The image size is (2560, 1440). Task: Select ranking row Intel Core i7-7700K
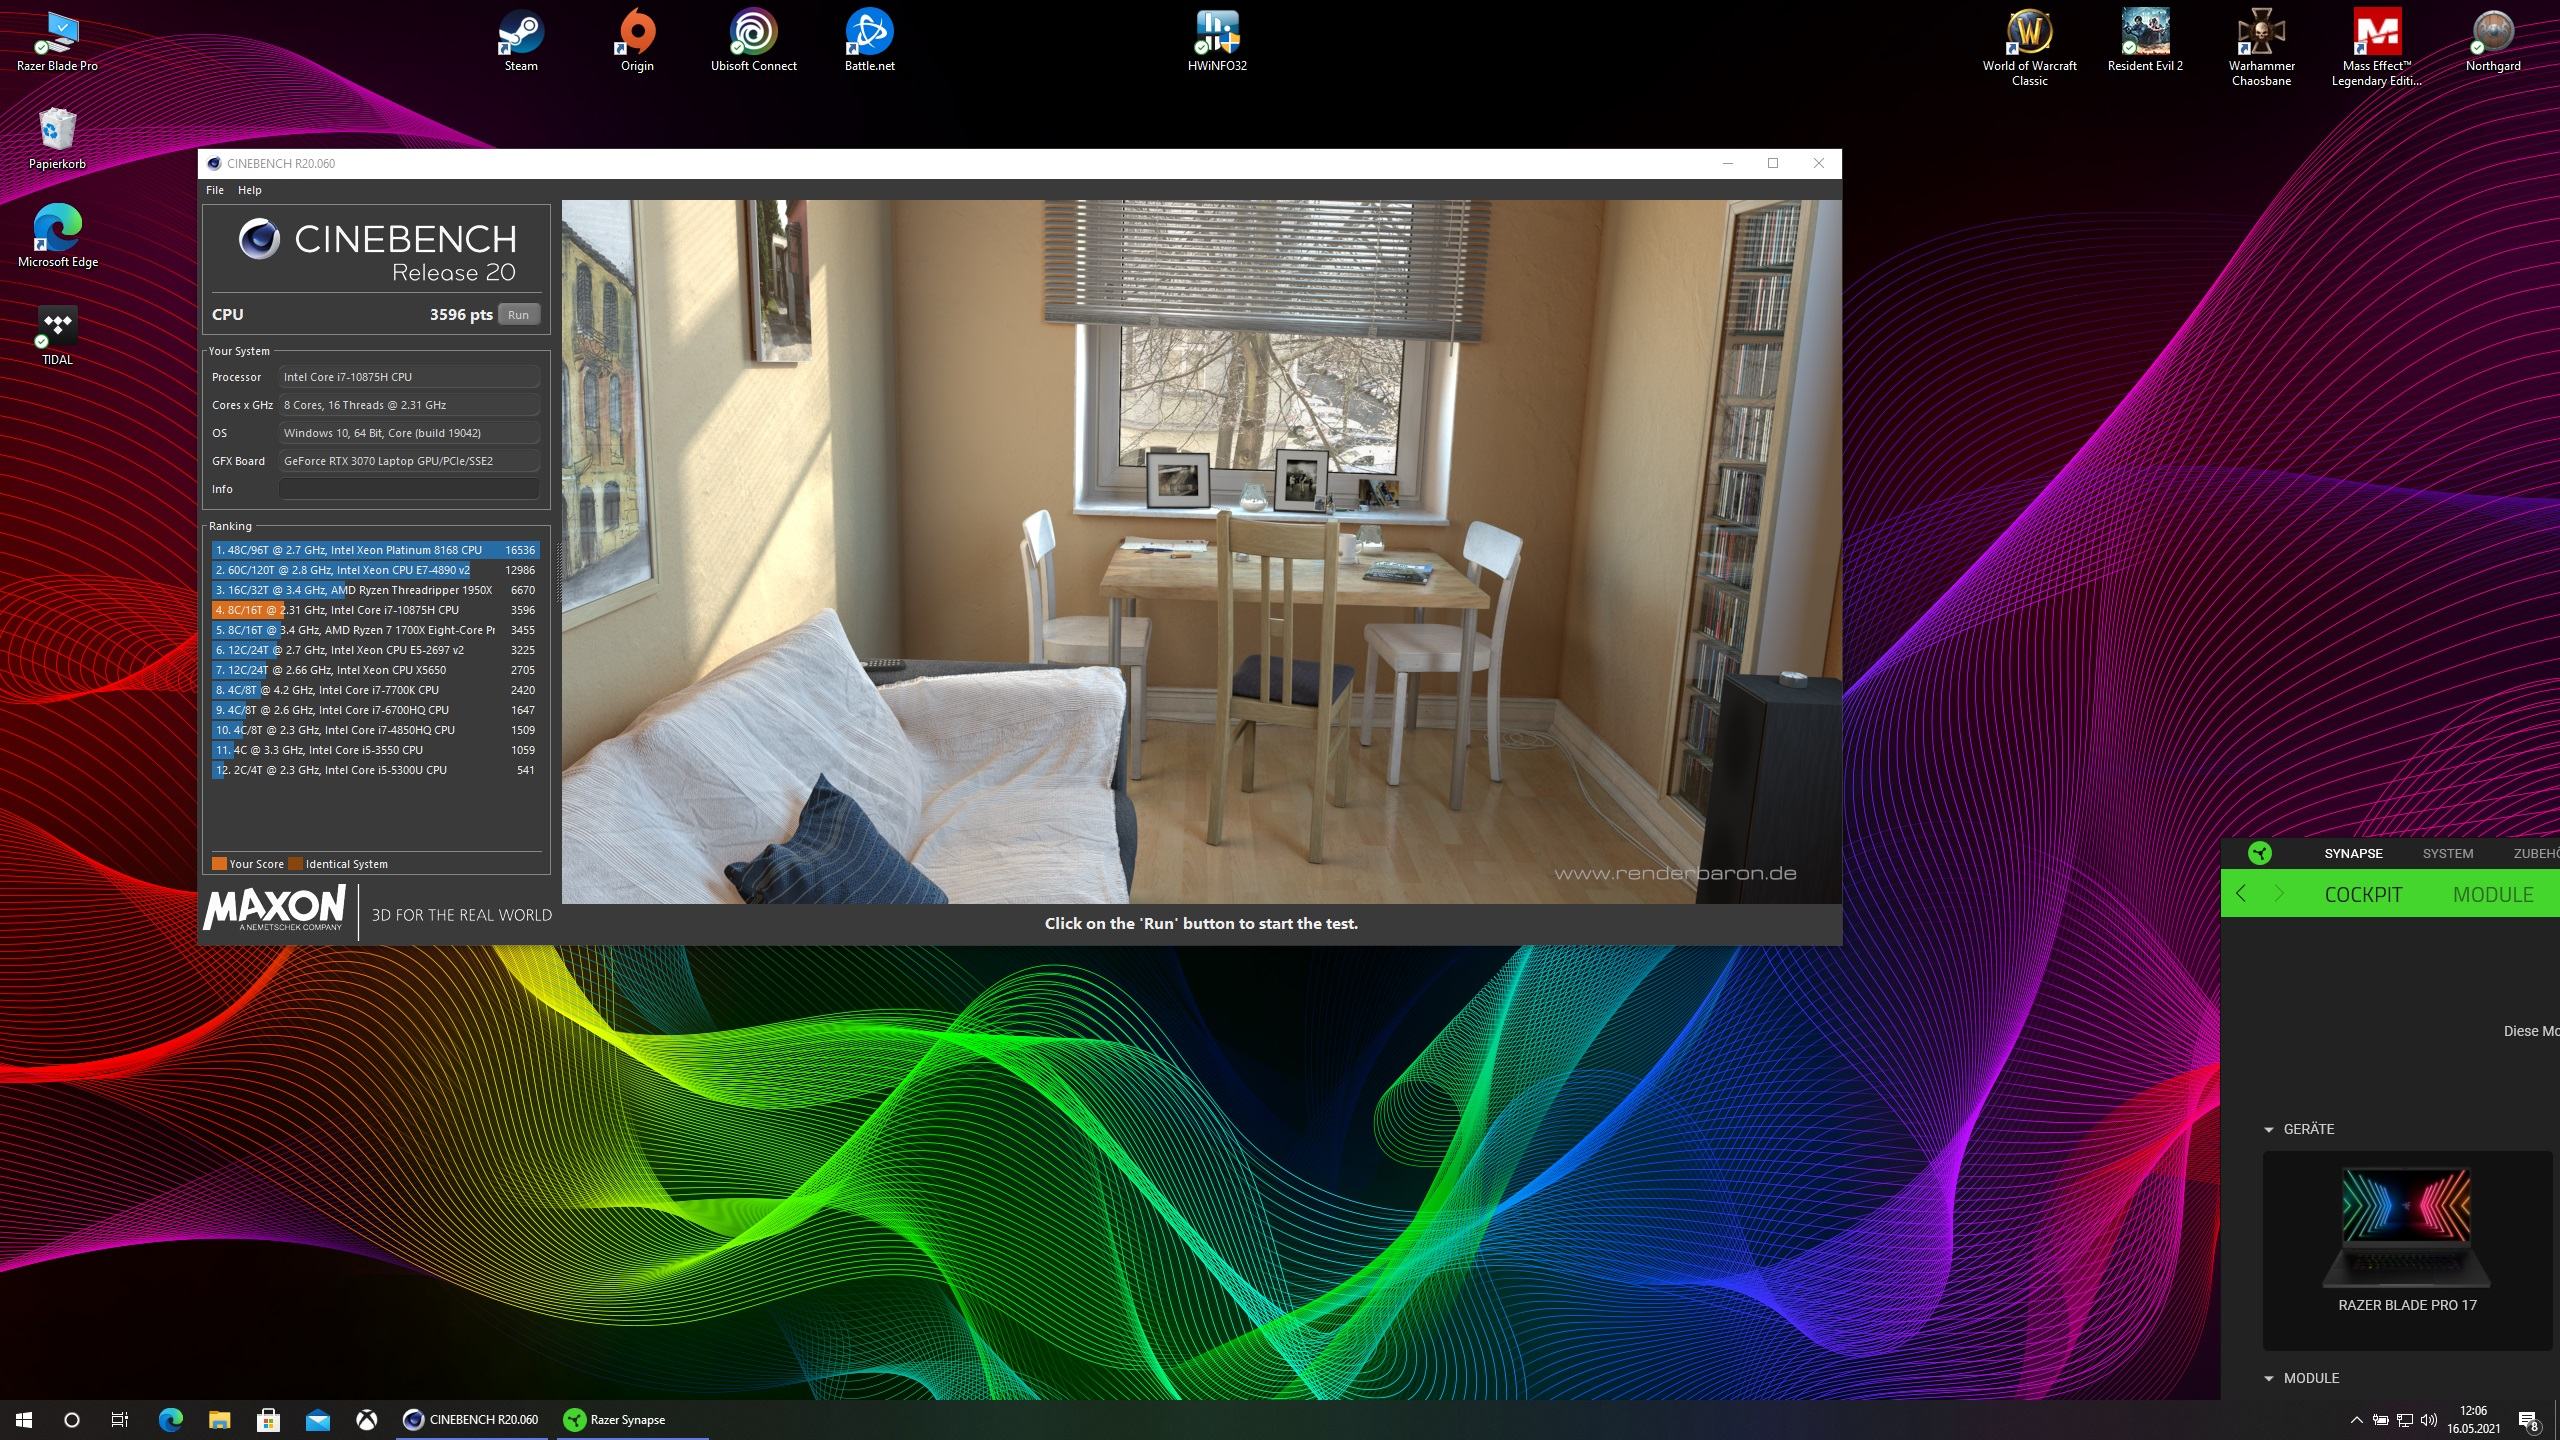375,690
